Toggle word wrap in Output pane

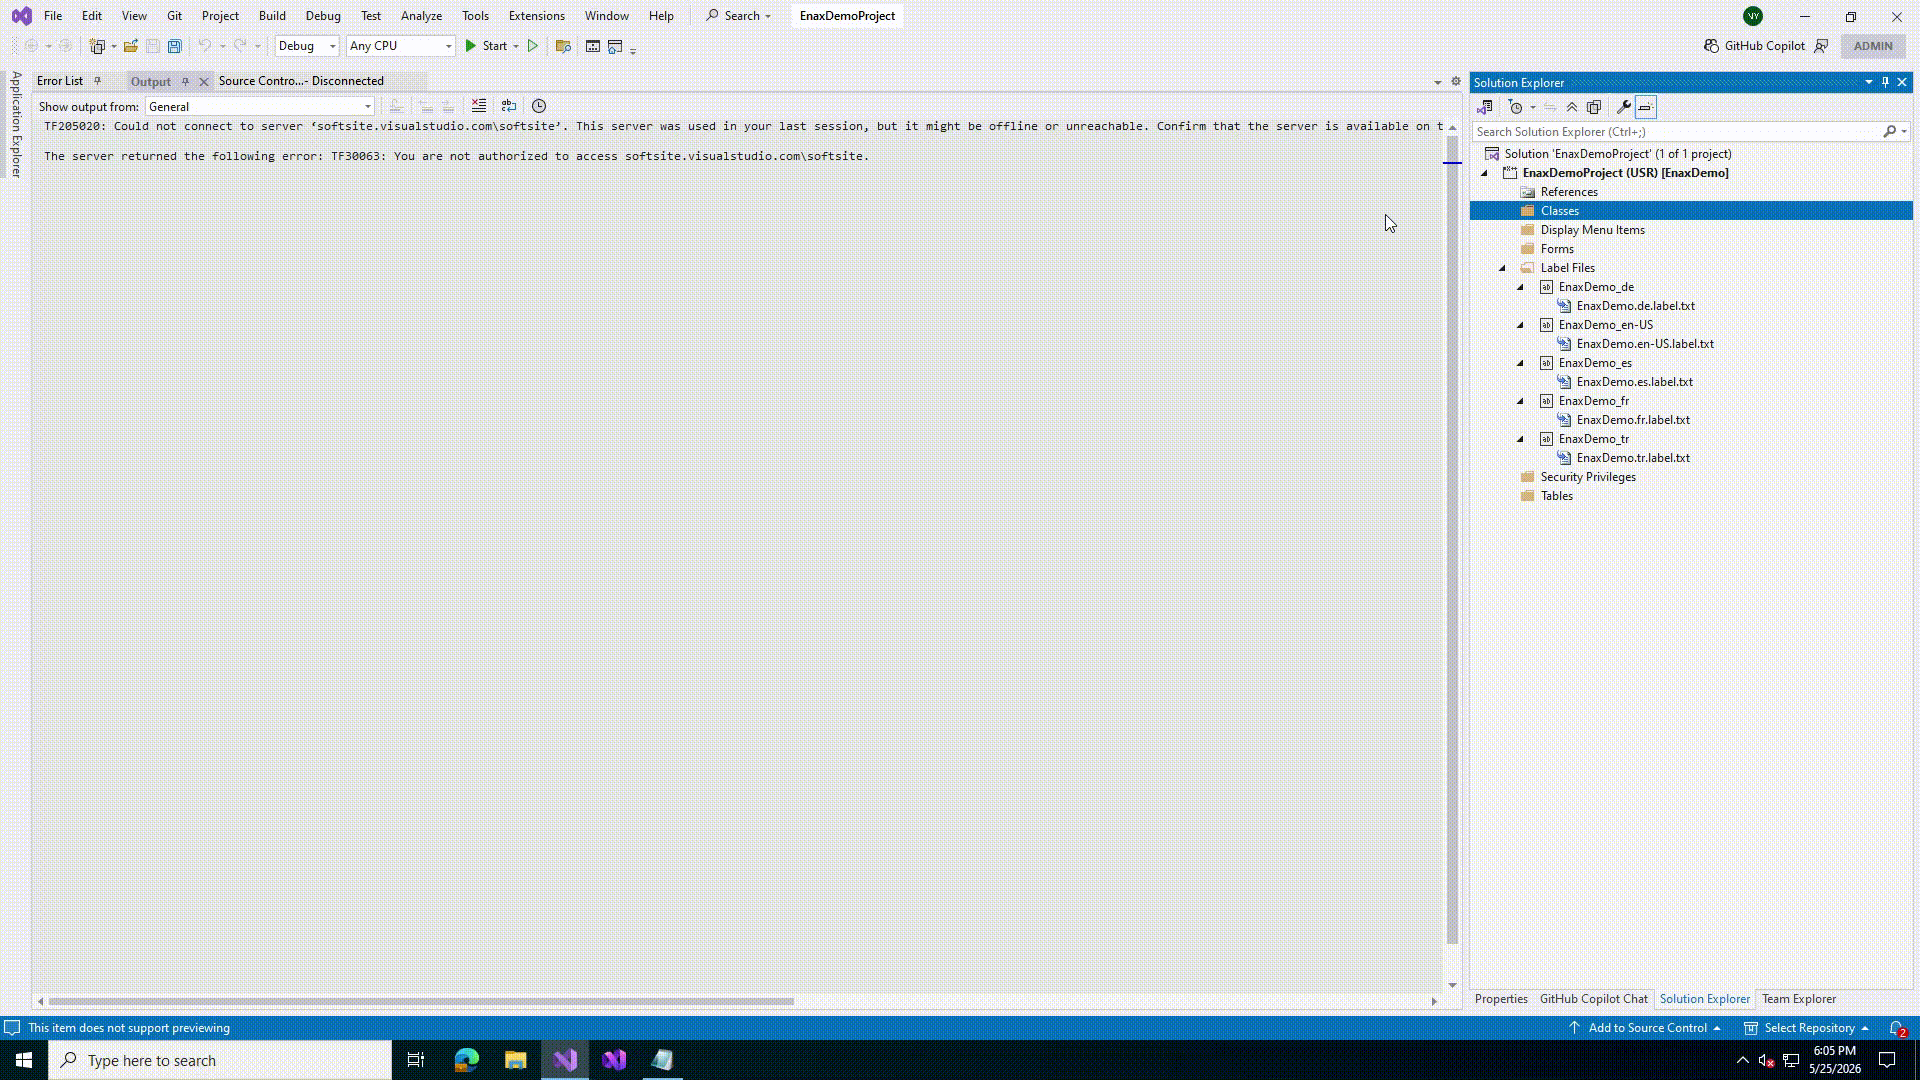tap(509, 106)
